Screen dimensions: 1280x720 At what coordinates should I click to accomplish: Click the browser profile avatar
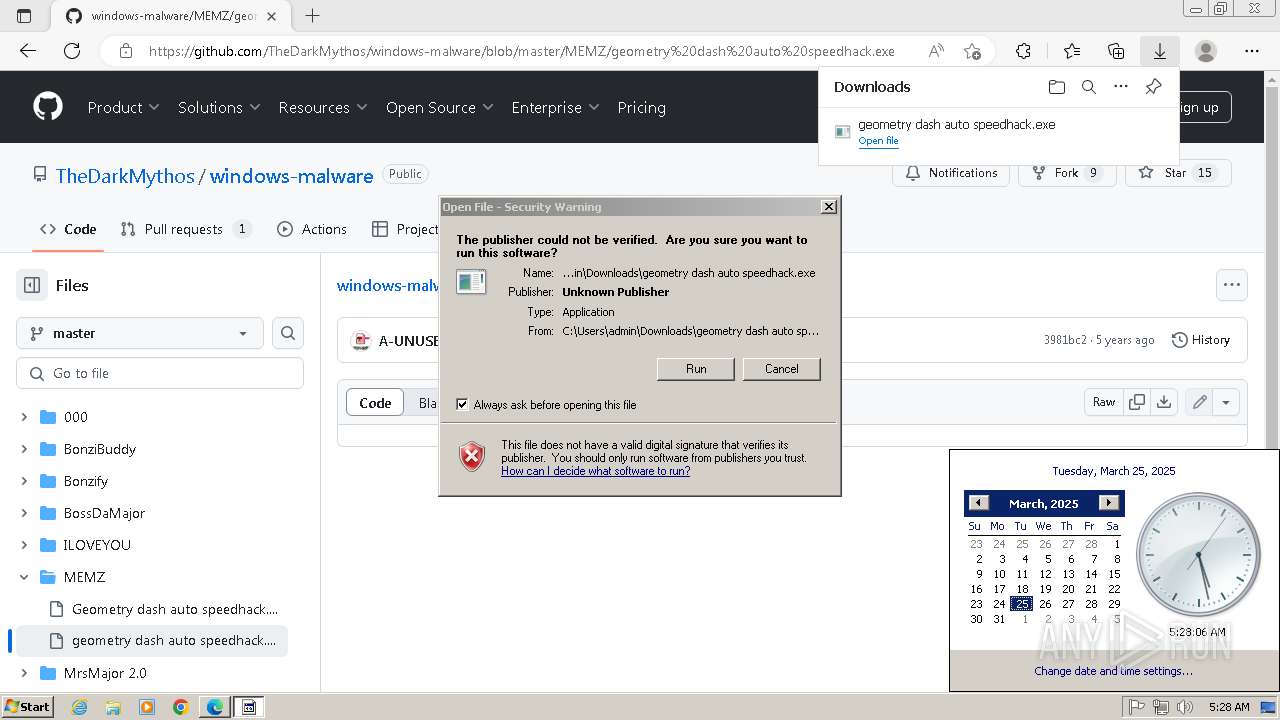pos(1206,51)
